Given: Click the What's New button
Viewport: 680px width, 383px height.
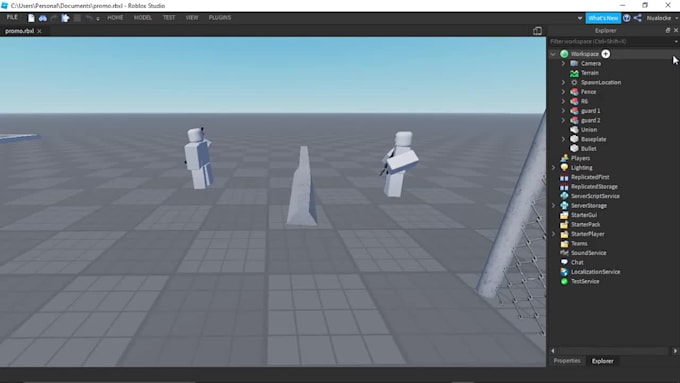Looking at the screenshot, I should pyautogui.click(x=603, y=18).
